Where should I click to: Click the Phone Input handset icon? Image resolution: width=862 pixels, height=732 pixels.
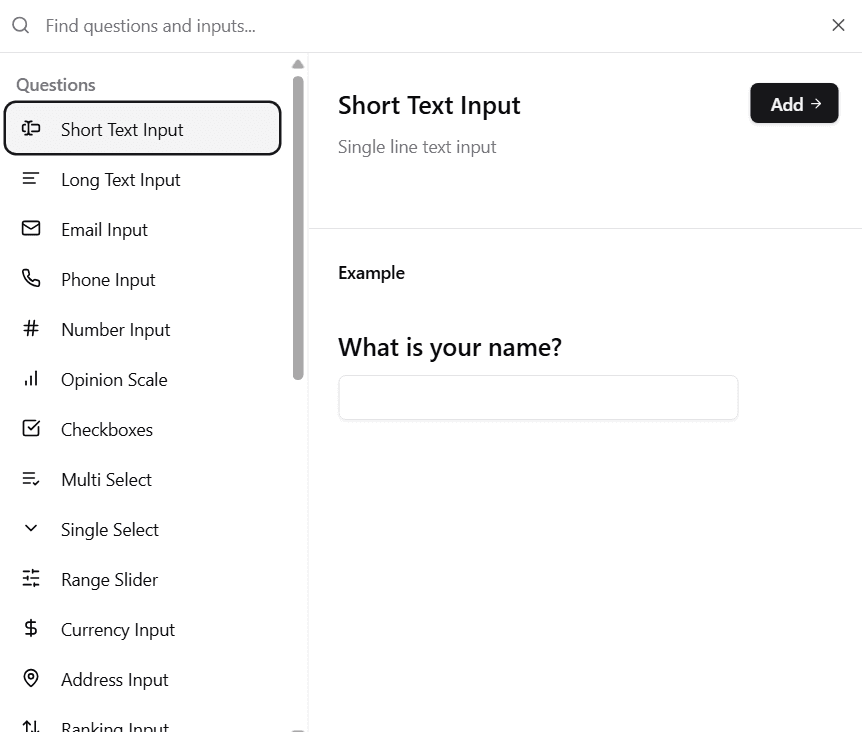[x=30, y=278]
